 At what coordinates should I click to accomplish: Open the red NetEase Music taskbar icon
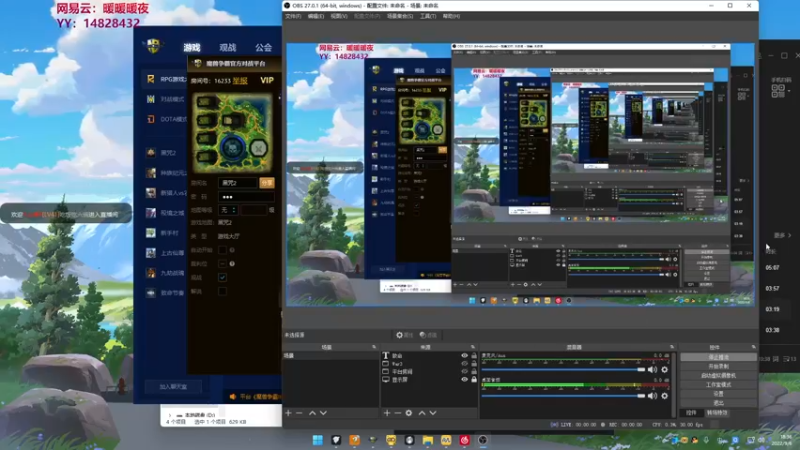coord(464,440)
